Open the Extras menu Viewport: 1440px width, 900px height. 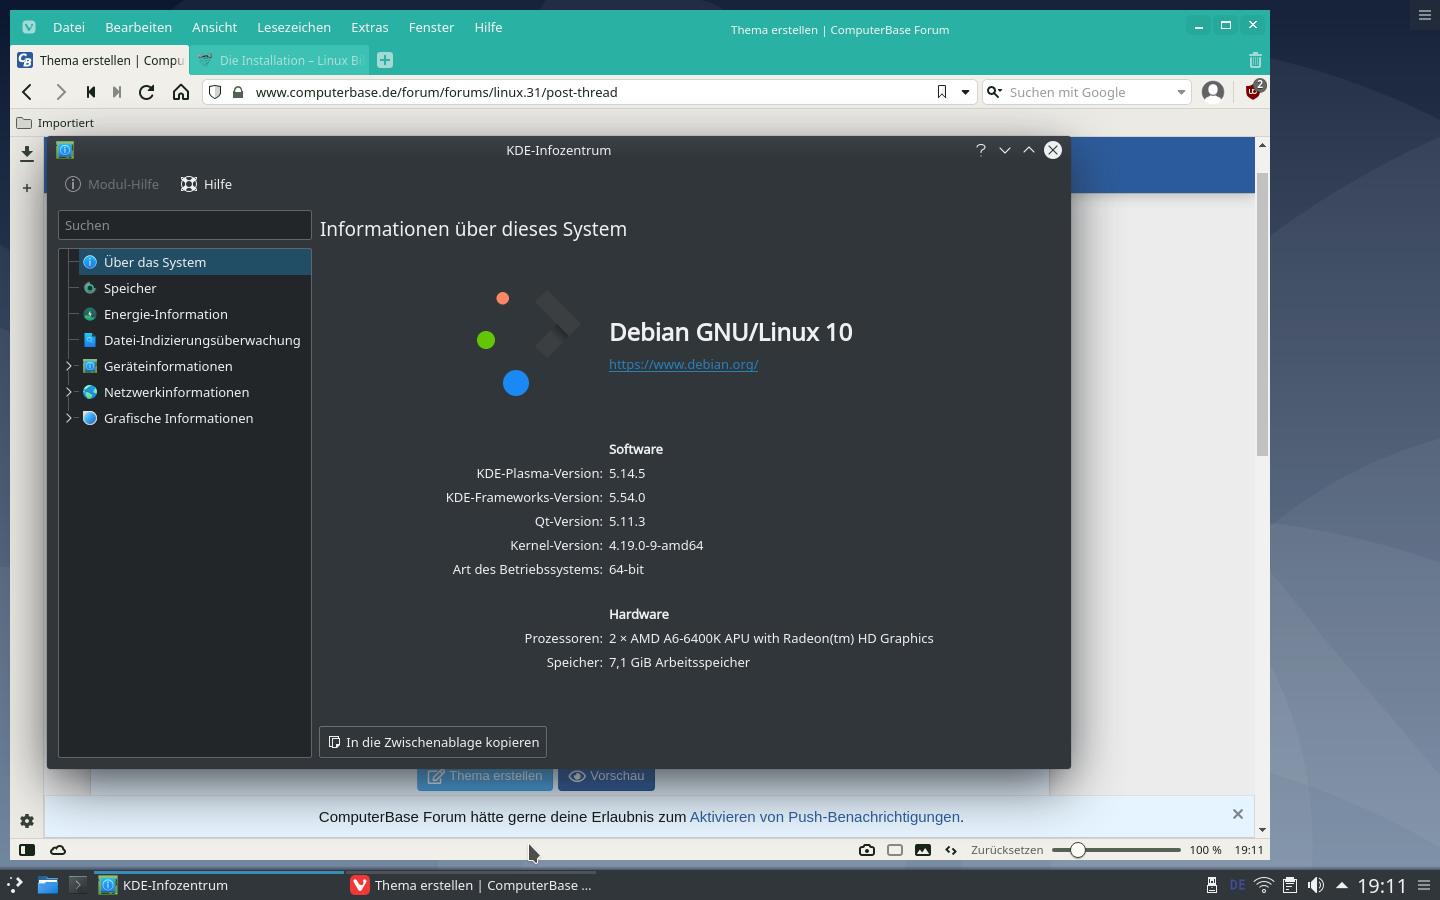(370, 27)
